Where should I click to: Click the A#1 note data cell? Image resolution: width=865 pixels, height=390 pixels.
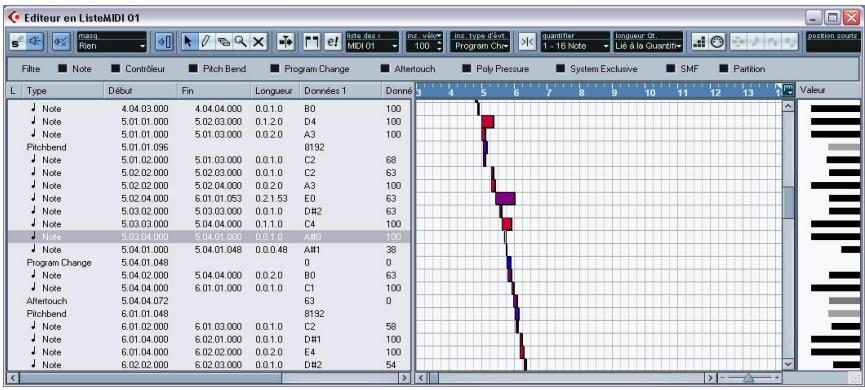(312, 250)
